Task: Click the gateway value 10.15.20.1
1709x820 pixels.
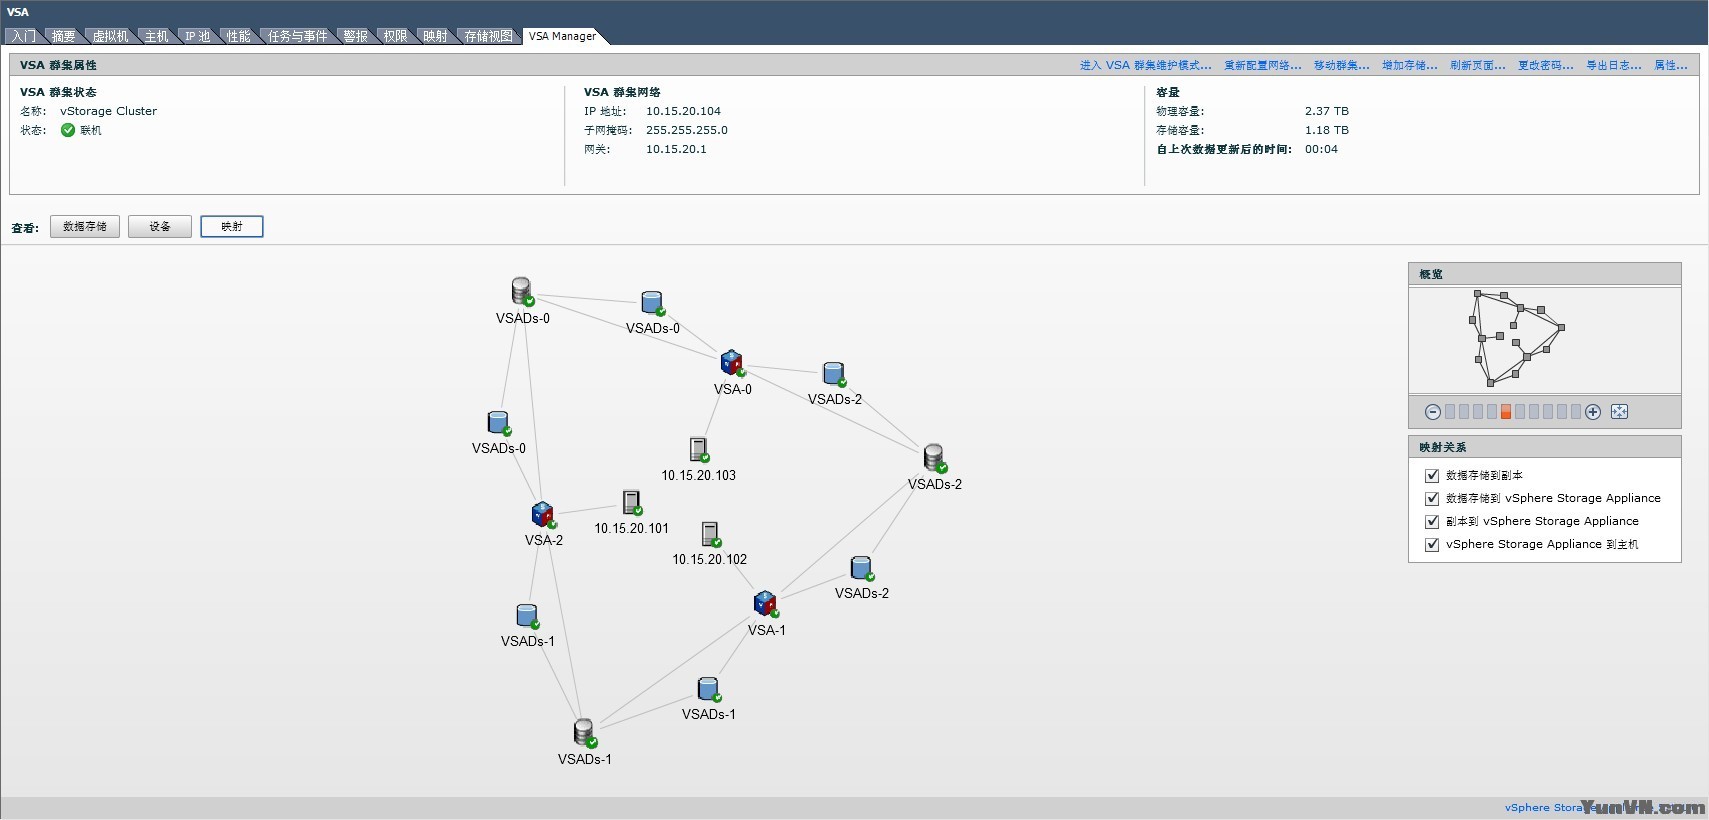Action: click(x=676, y=149)
